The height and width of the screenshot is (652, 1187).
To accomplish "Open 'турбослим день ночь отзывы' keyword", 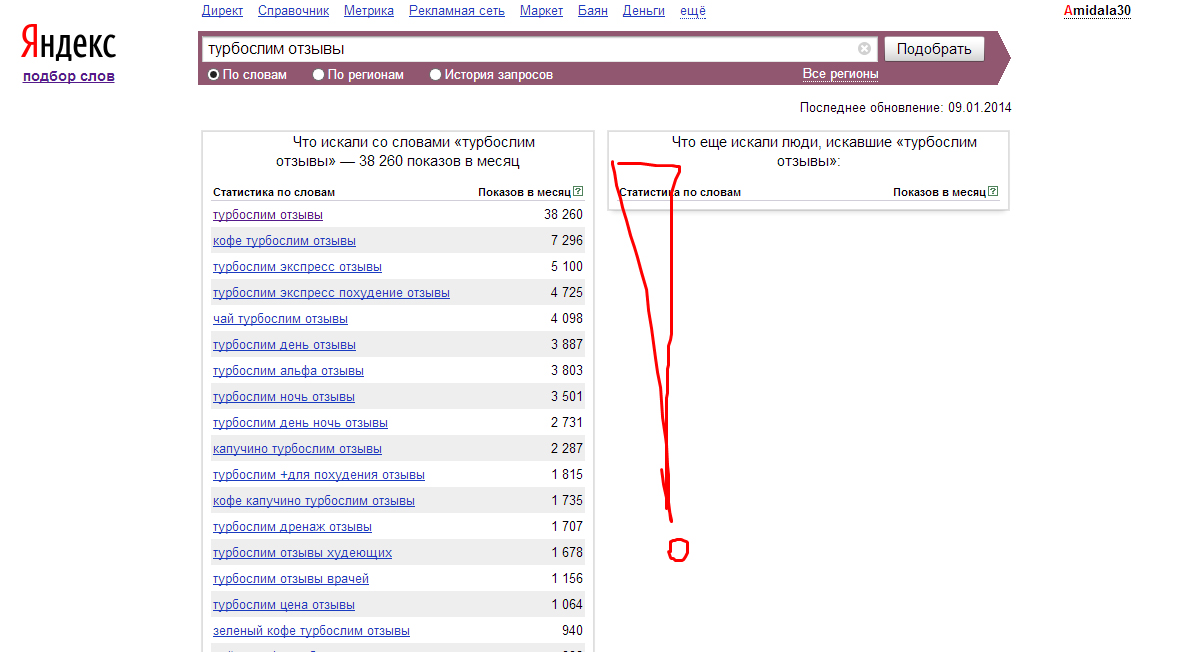I will click(x=301, y=423).
